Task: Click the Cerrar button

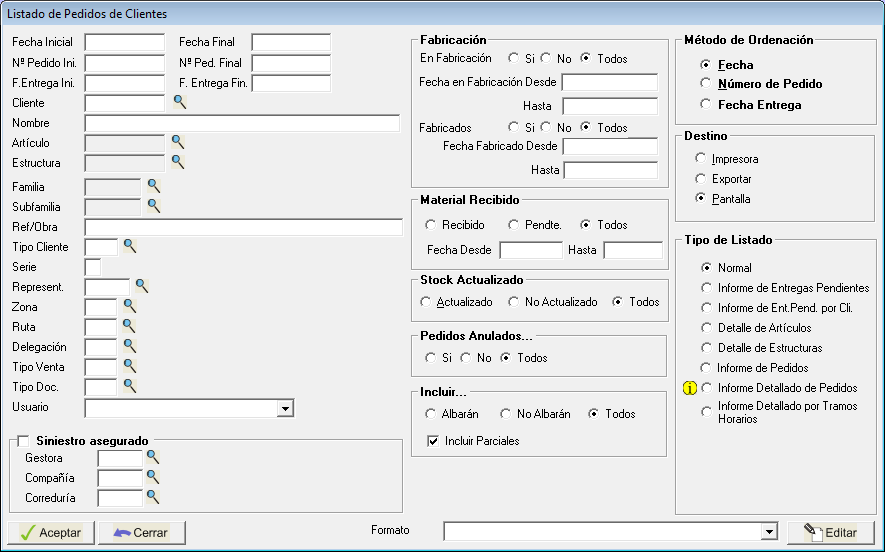Action: tap(141, 533)
